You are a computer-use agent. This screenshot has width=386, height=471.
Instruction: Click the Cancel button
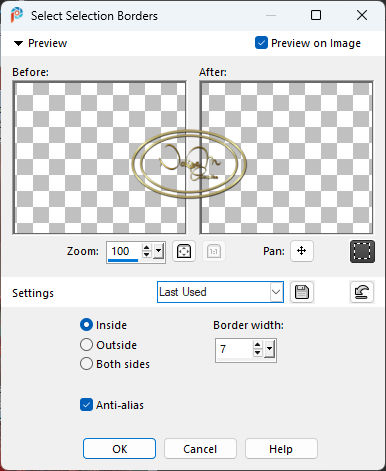[200, 449]
